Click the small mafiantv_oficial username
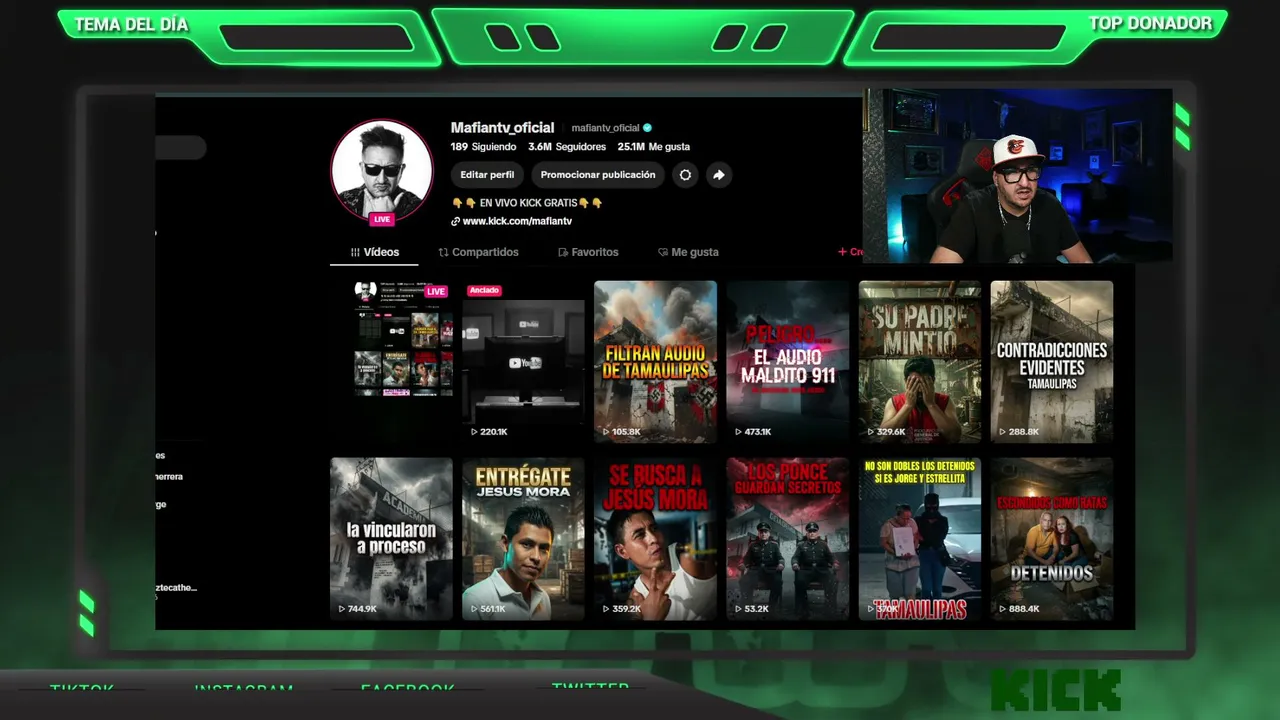The image size is (1280, 720). [x=605, y=128]
